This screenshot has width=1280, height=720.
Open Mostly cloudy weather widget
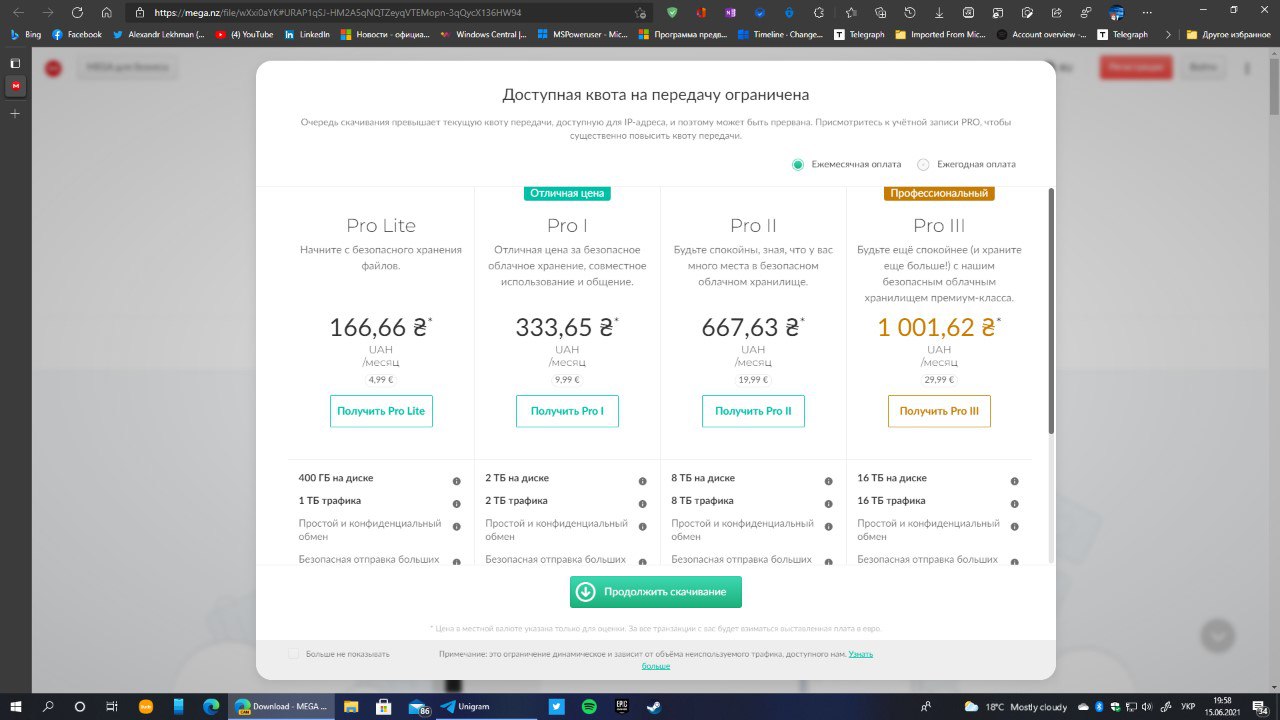(1015, 706)
